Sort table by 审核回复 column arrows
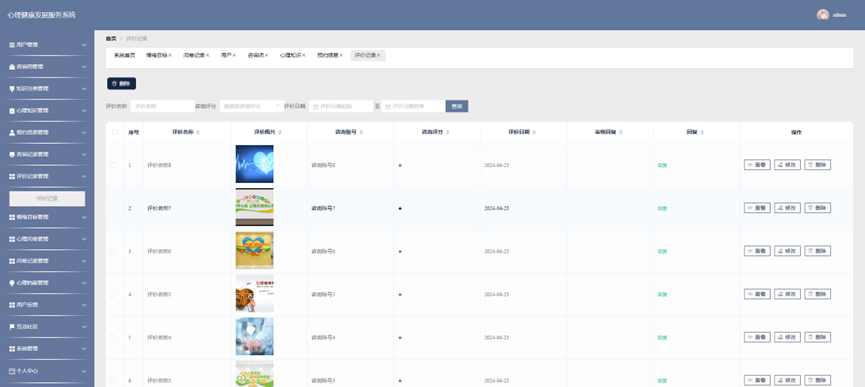This screenshot has height=387, width=865. point(621,133)
